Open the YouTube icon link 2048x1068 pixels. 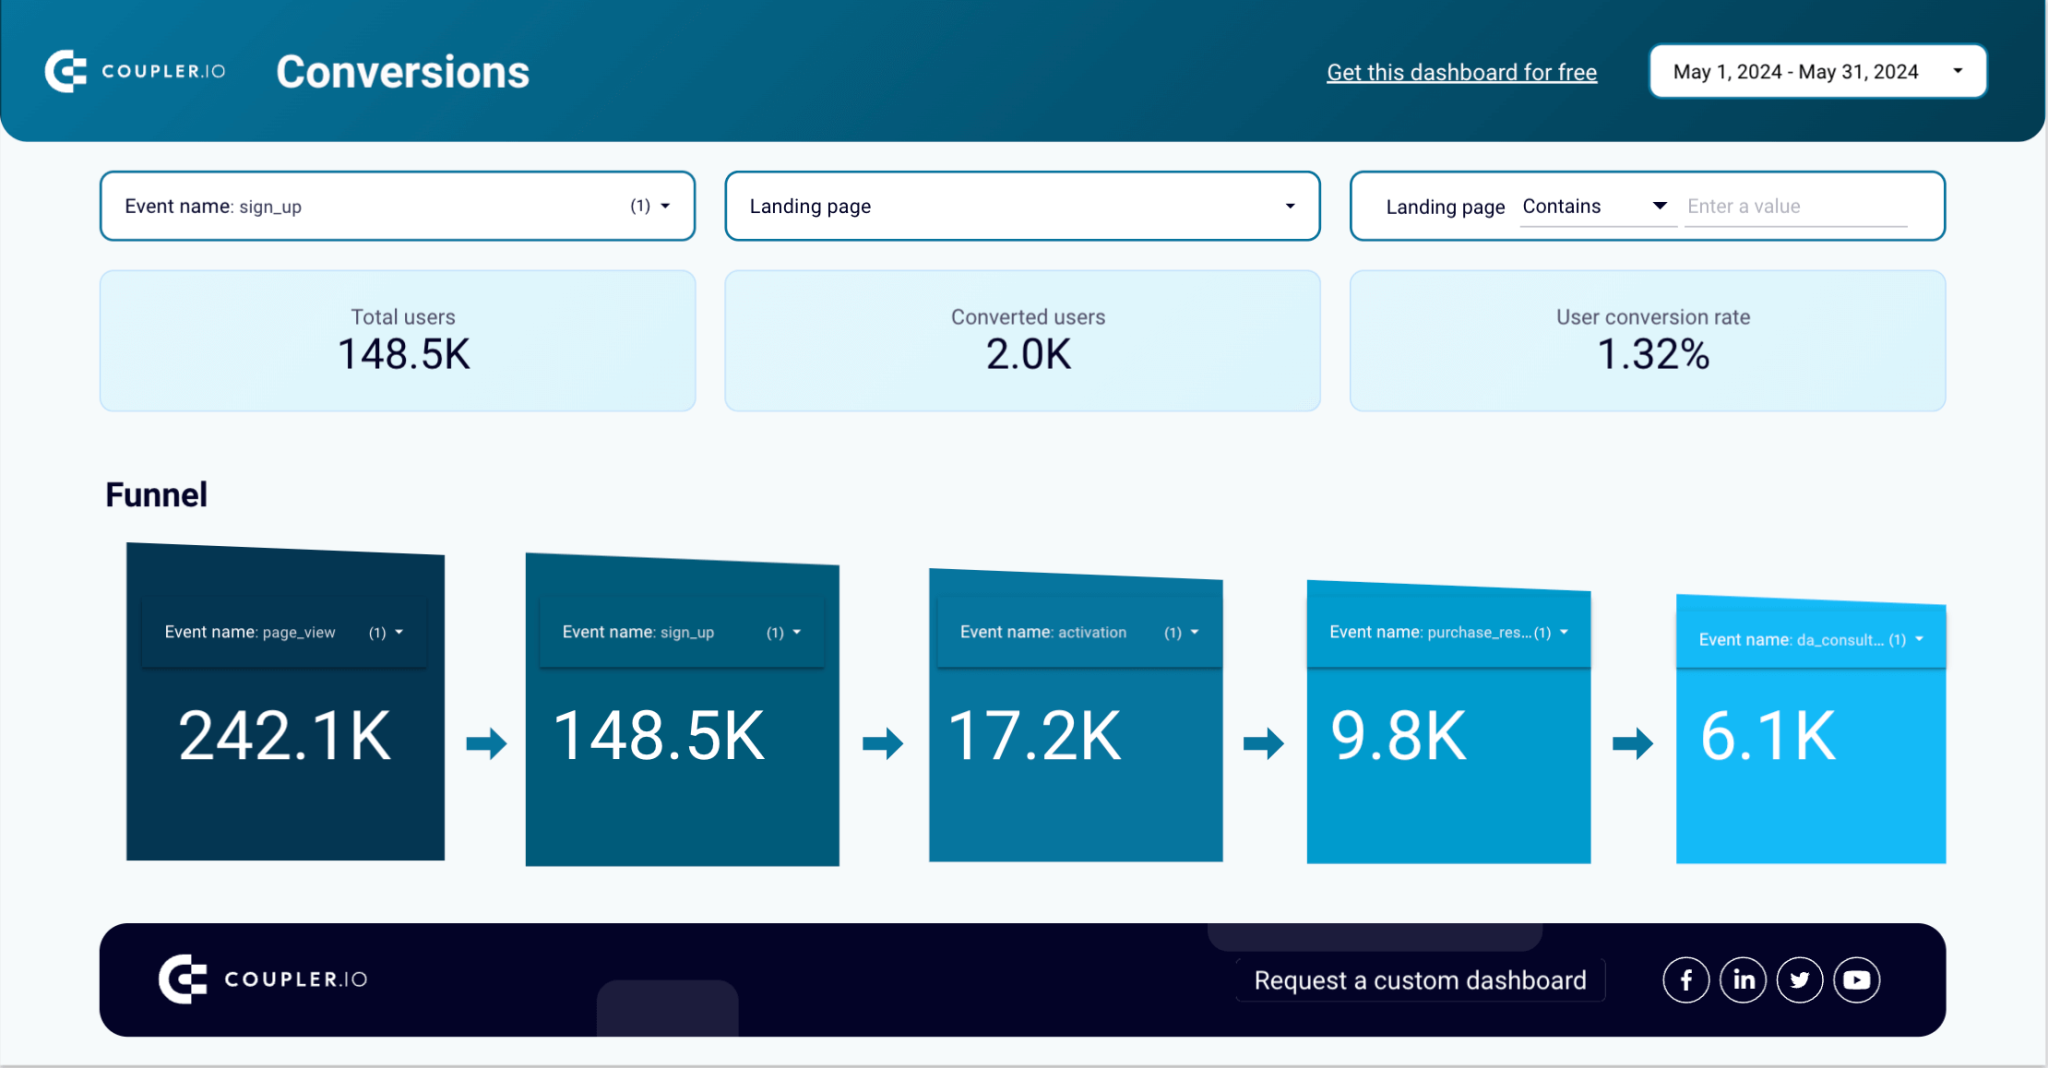click(1857, 980)
